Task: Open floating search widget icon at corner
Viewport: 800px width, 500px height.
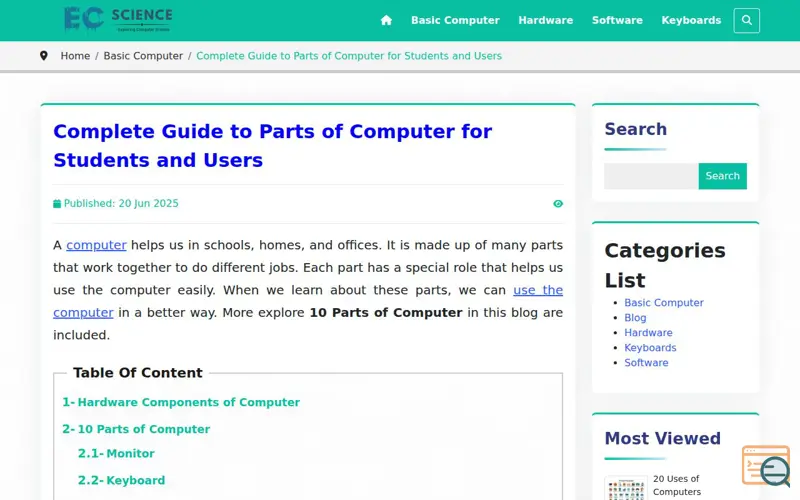Action: pos(766,466)
